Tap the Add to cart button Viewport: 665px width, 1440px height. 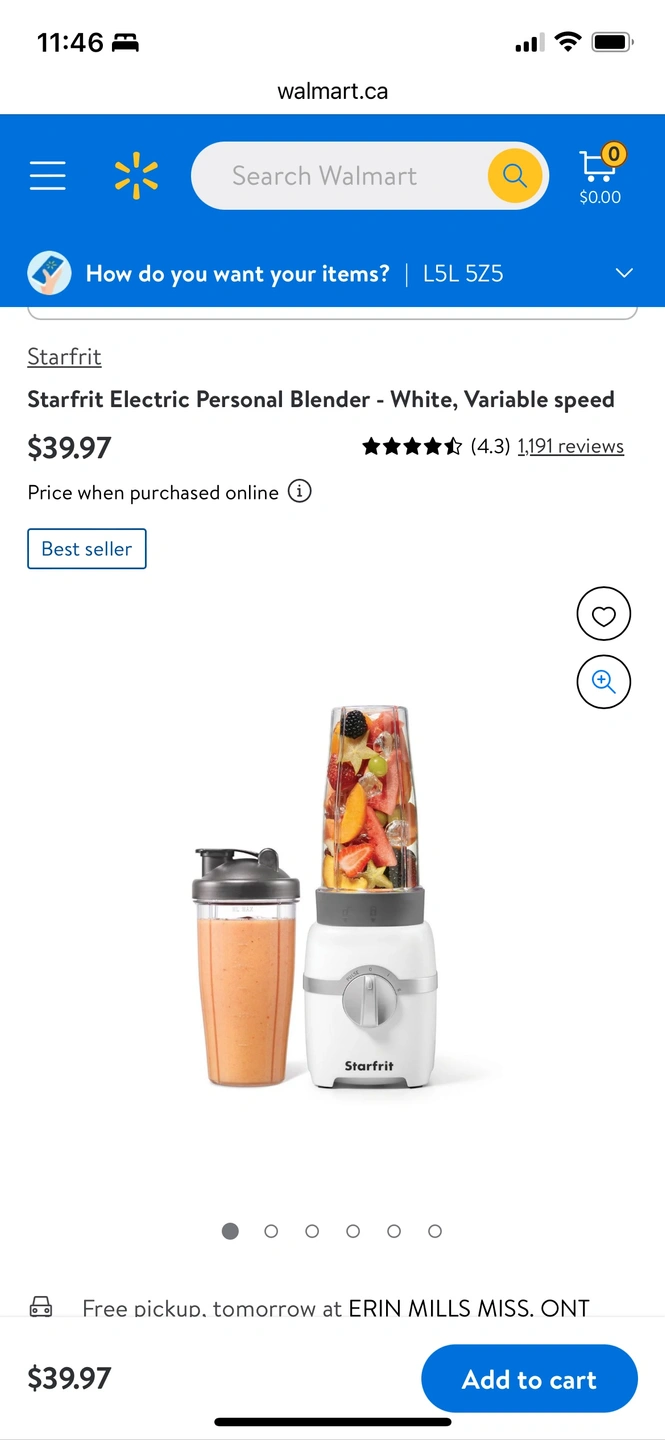pyautogui.click(x=529, y=1379)
